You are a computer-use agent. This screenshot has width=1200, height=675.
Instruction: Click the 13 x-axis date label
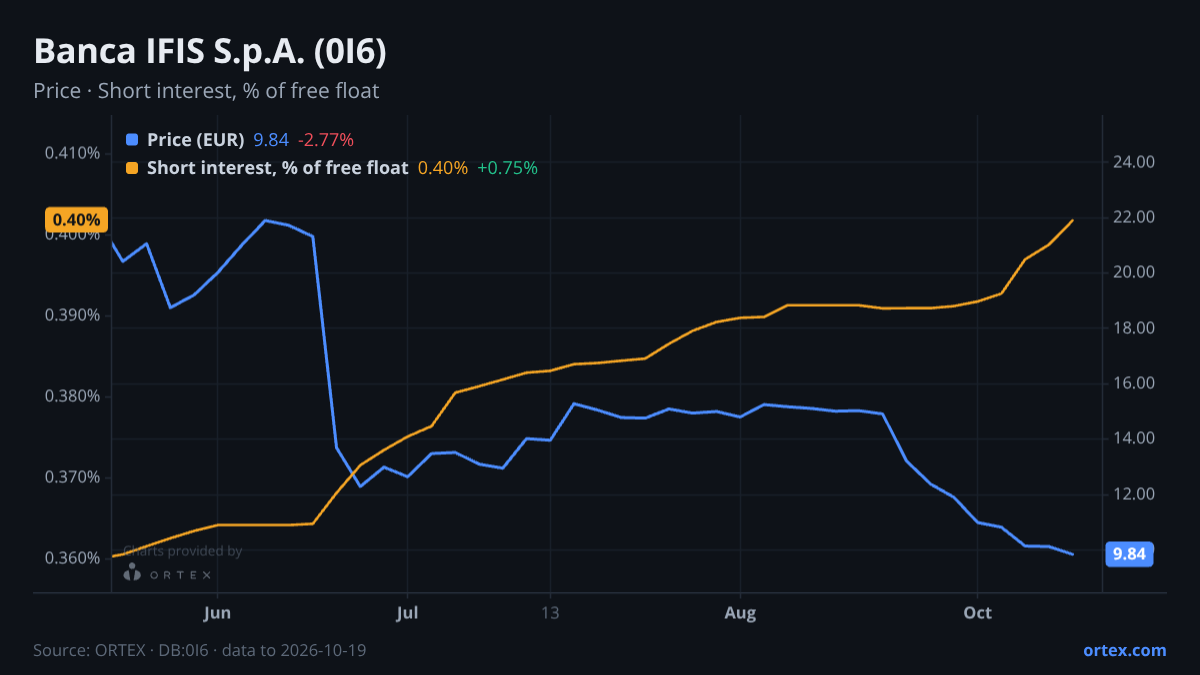click(x=549, y=613)
